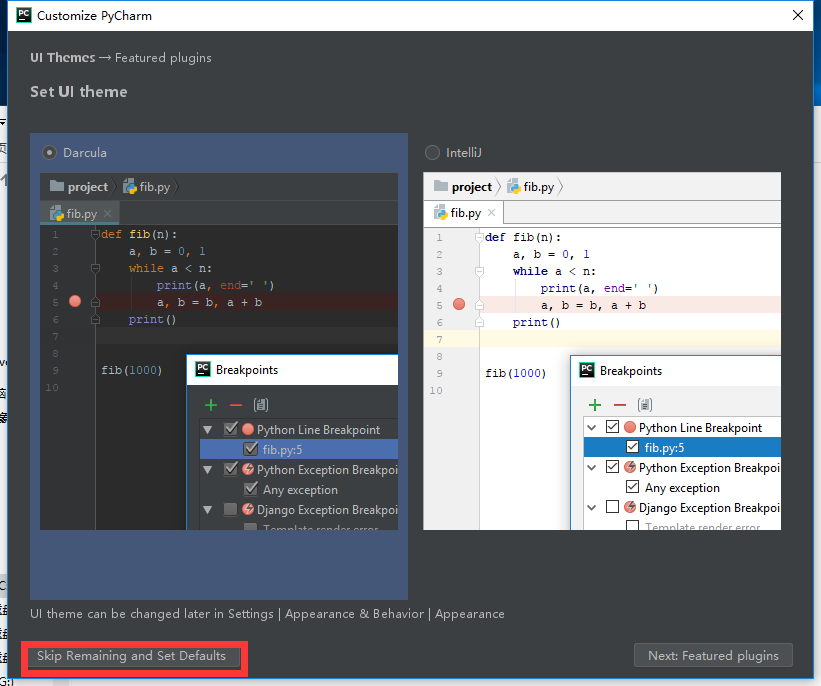Click Python Exception Breakpoint lightning icon in Darcula tree

(x=248, y=469)
